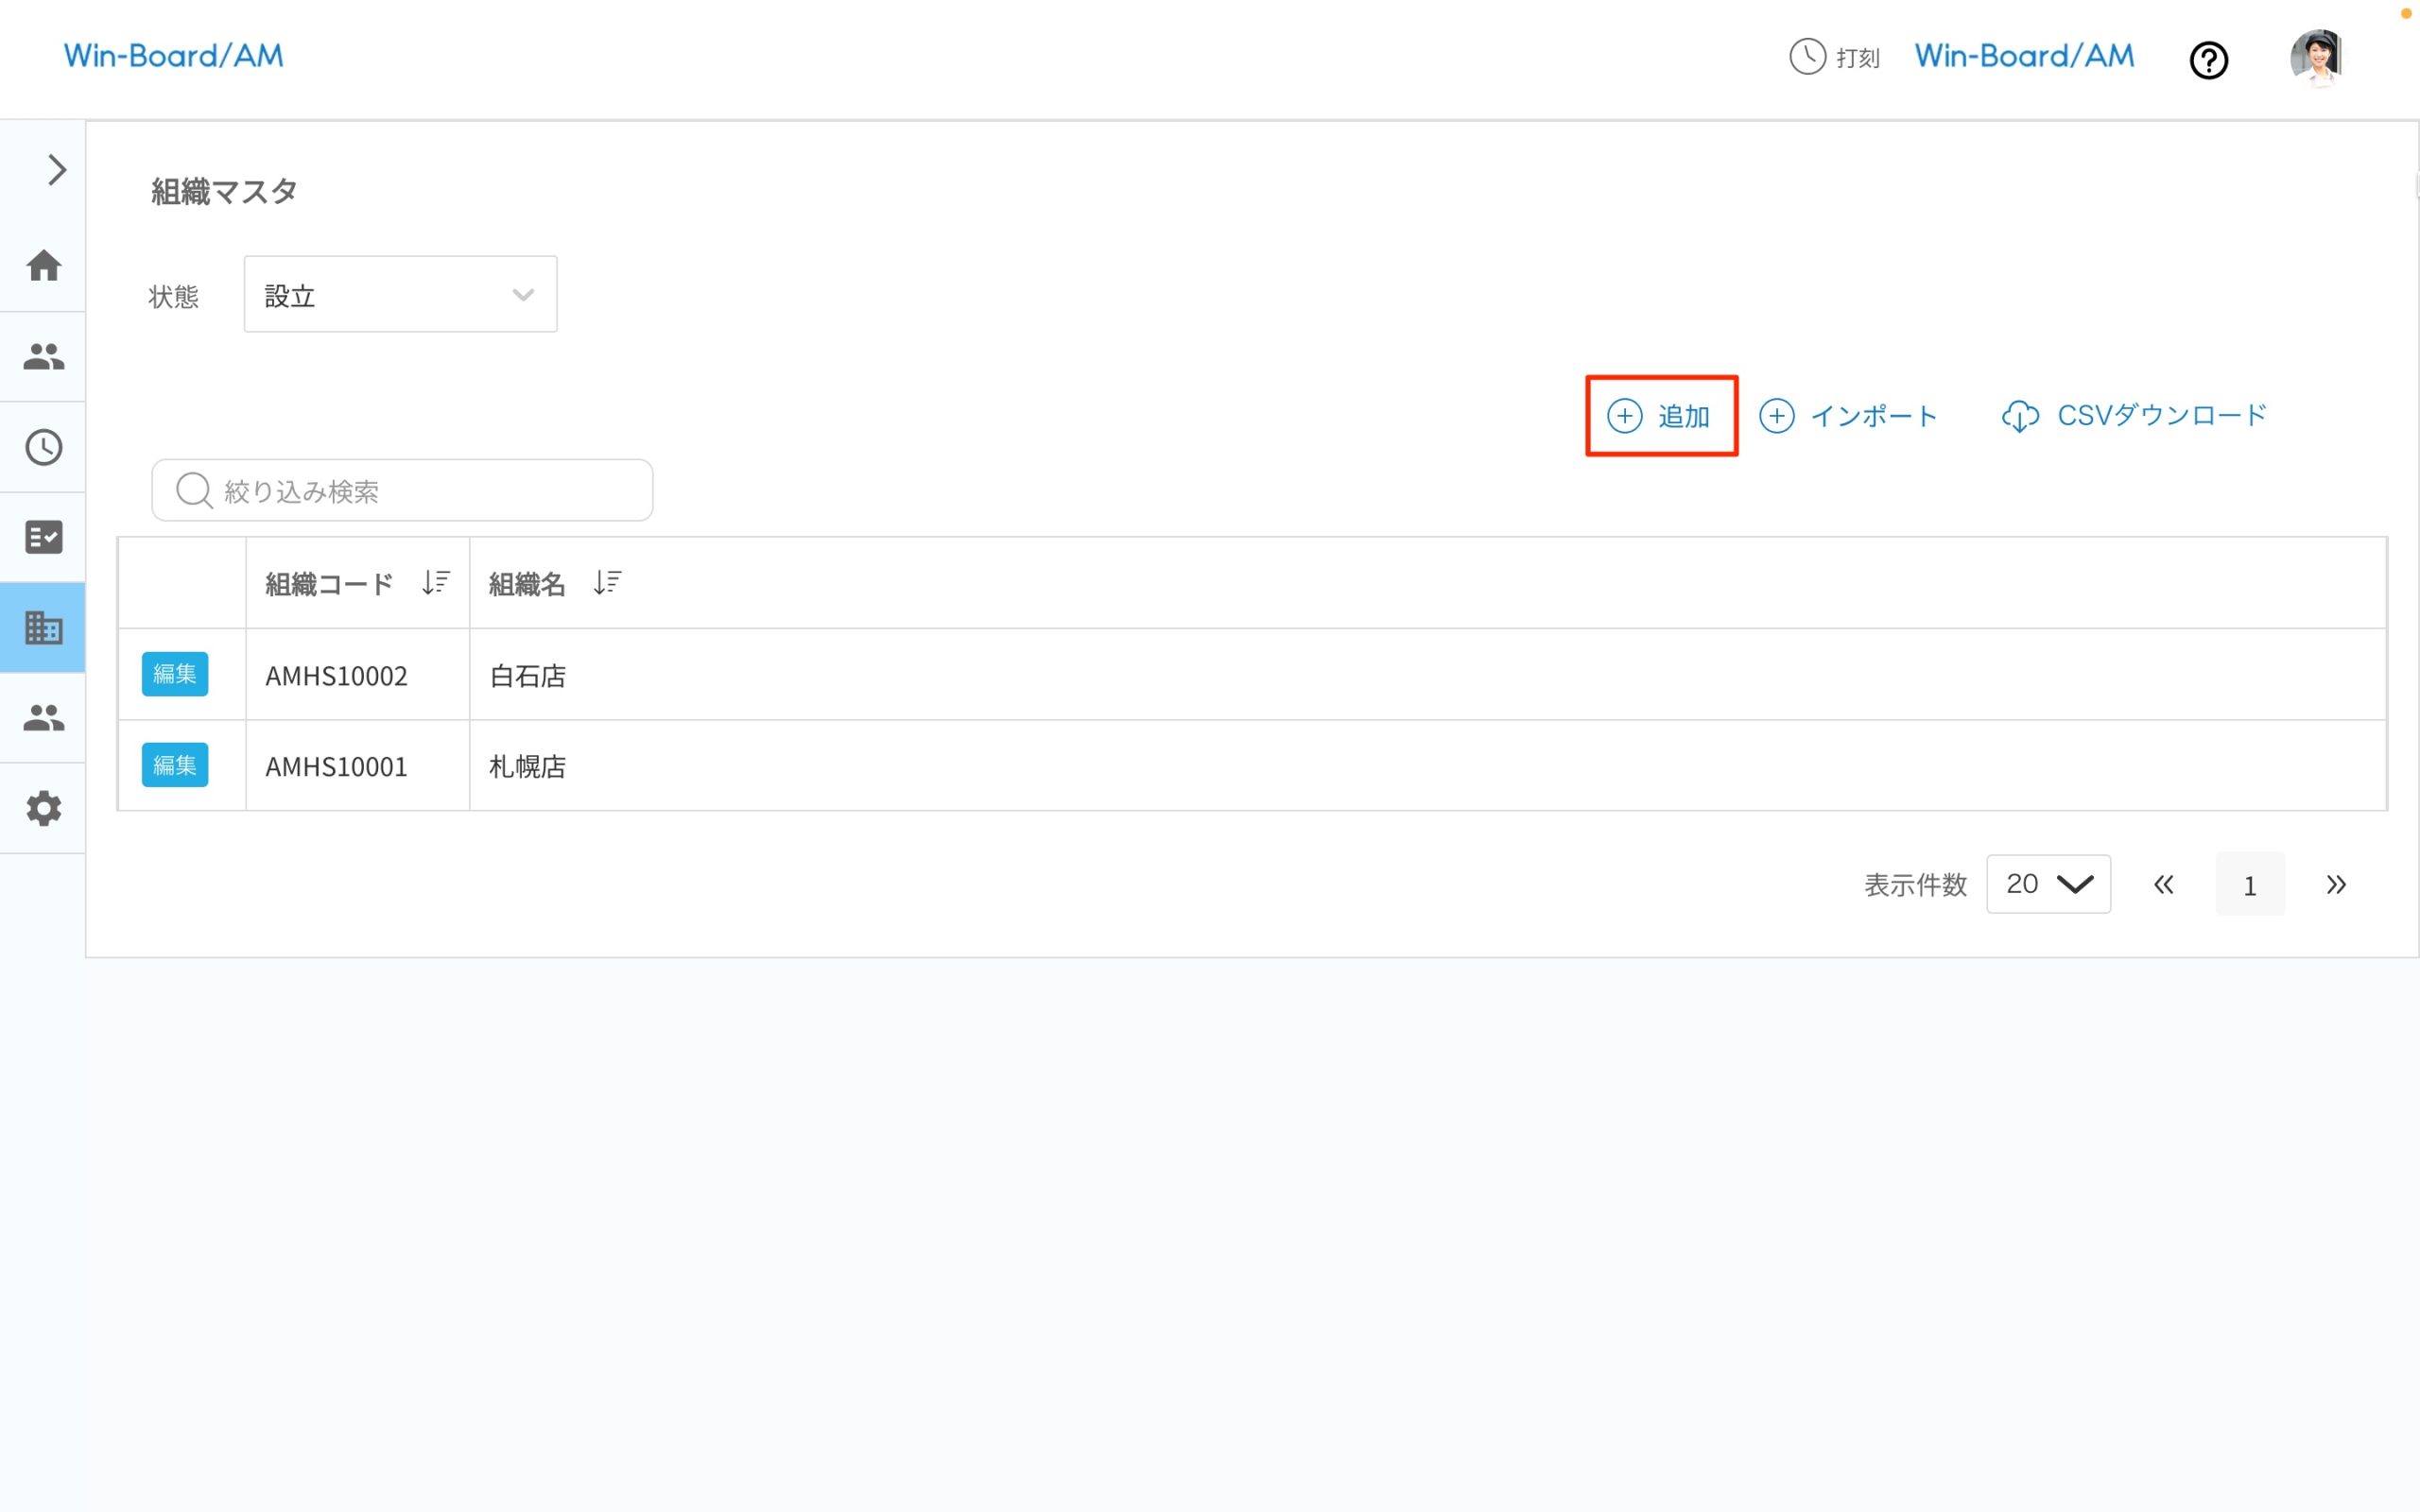Screen dimensions: 2420x1512
Task: Open the 状態 dropdown showing 設立
Action: coord(399,294)
